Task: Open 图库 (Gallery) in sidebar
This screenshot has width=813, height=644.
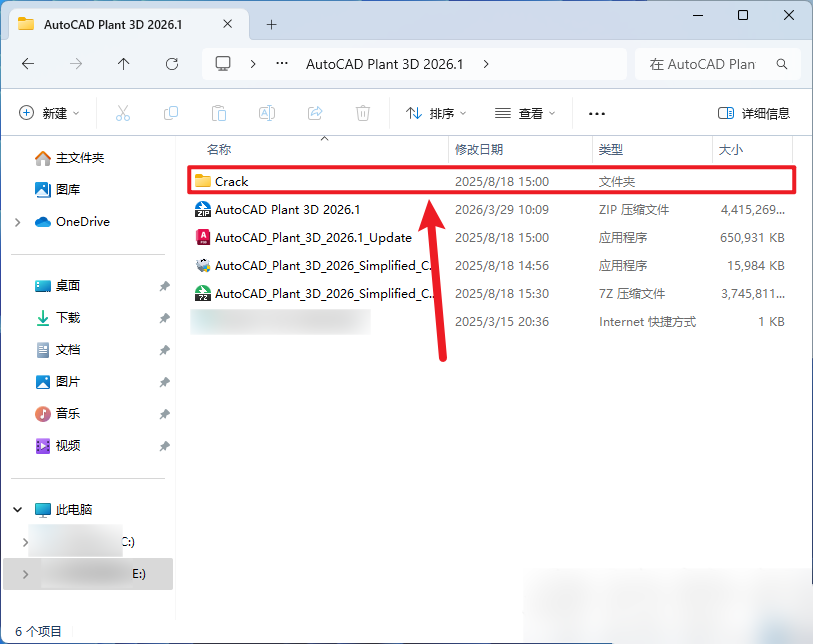Action: pos(57,190)
